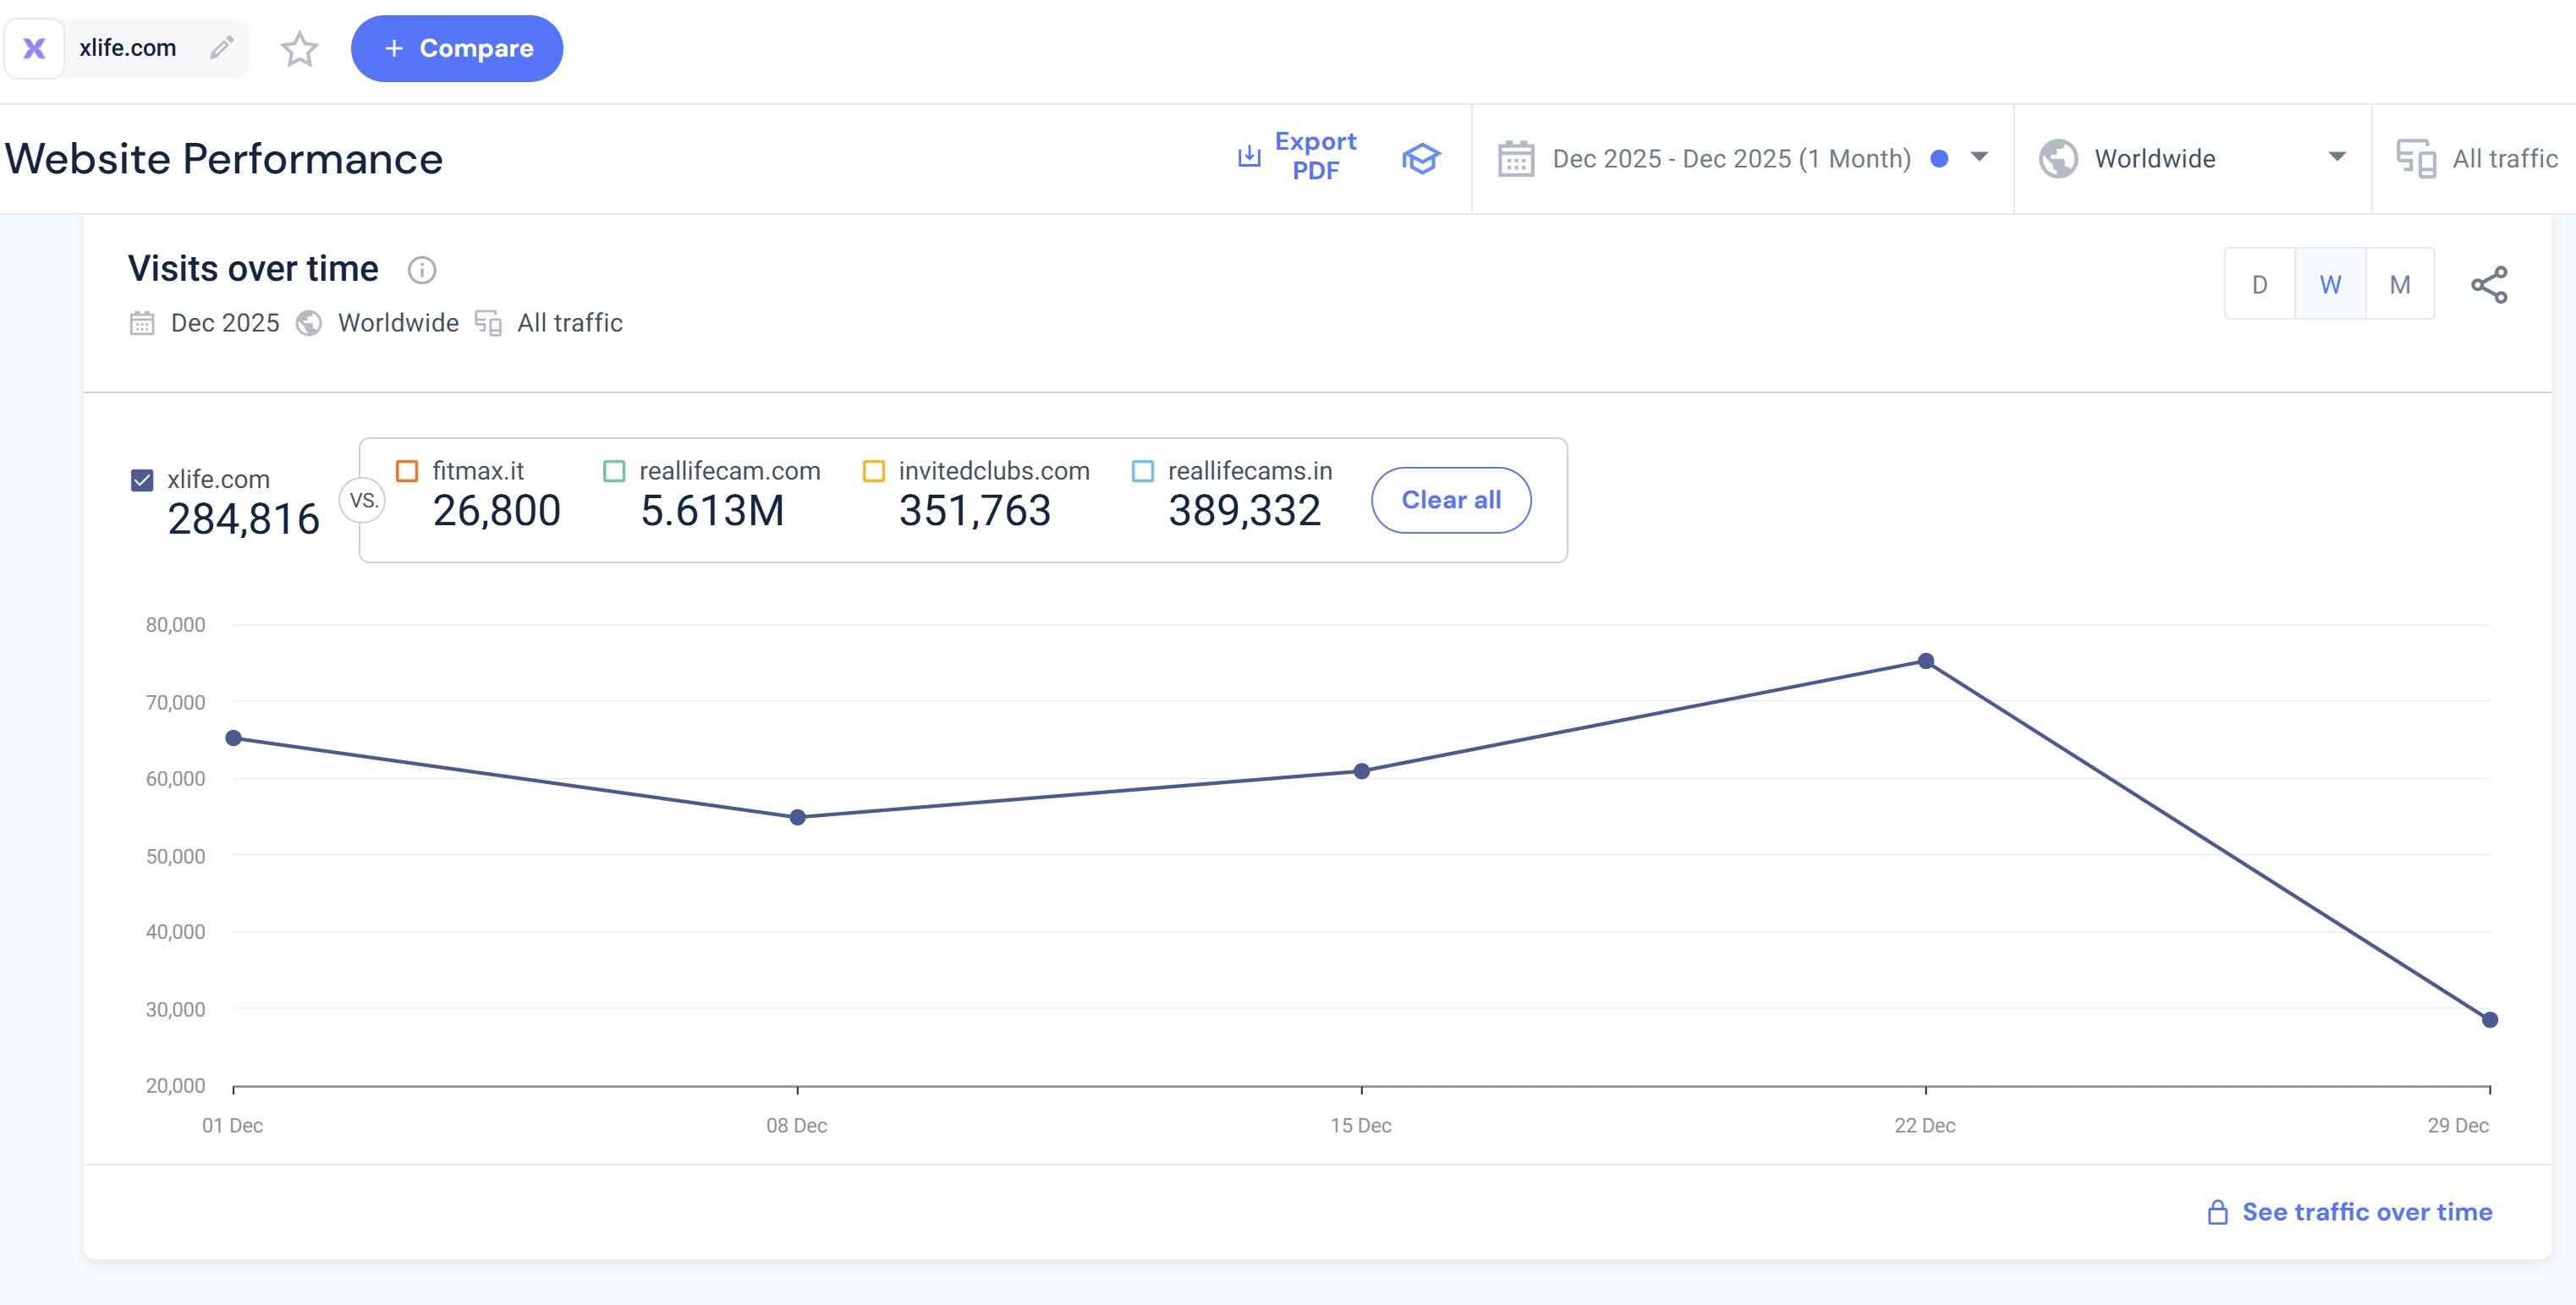Enable the fitmax.it comparison checkbox

pyautogui.click(x=407, y=471)
